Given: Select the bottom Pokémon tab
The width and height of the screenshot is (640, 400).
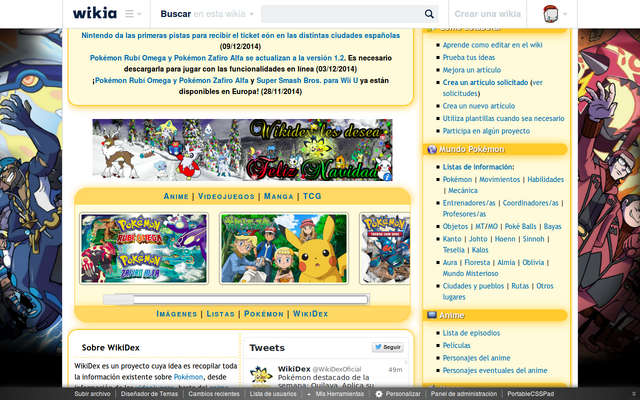Looking at the screenshot, I should (264, 314).
